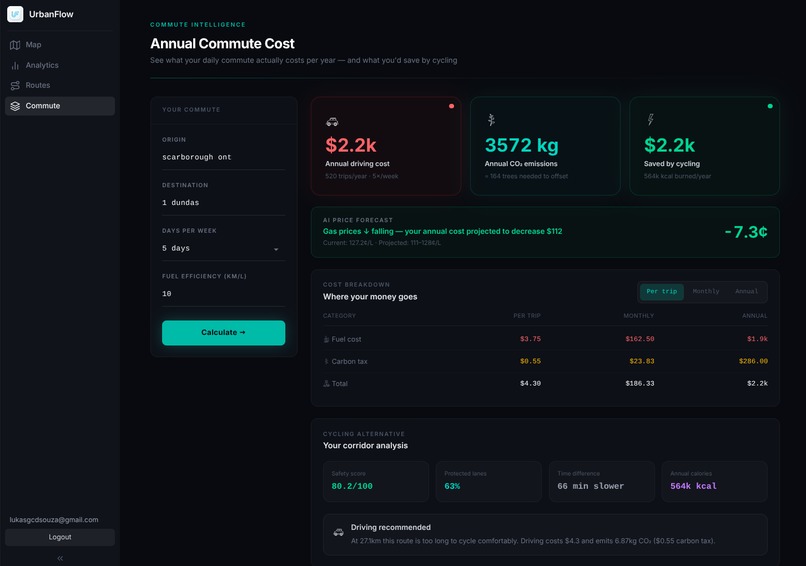
Task: Click the Commute layers icon
Action: [15, 106]
